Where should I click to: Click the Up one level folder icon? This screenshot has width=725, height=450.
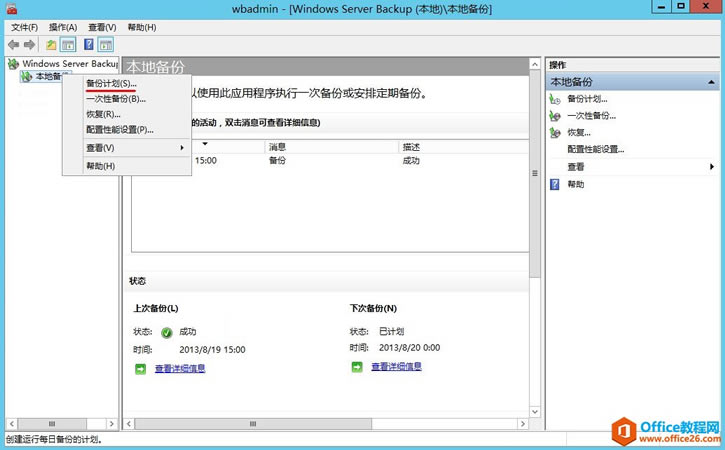point(51,45)
